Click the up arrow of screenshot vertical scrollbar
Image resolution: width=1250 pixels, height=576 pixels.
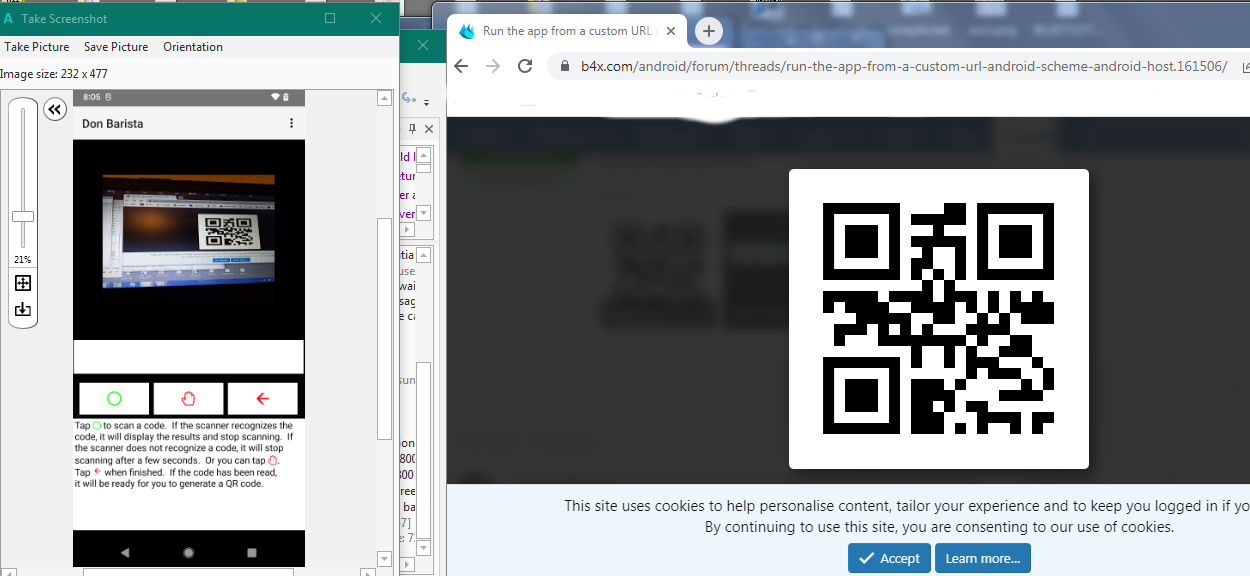(385, 98)
